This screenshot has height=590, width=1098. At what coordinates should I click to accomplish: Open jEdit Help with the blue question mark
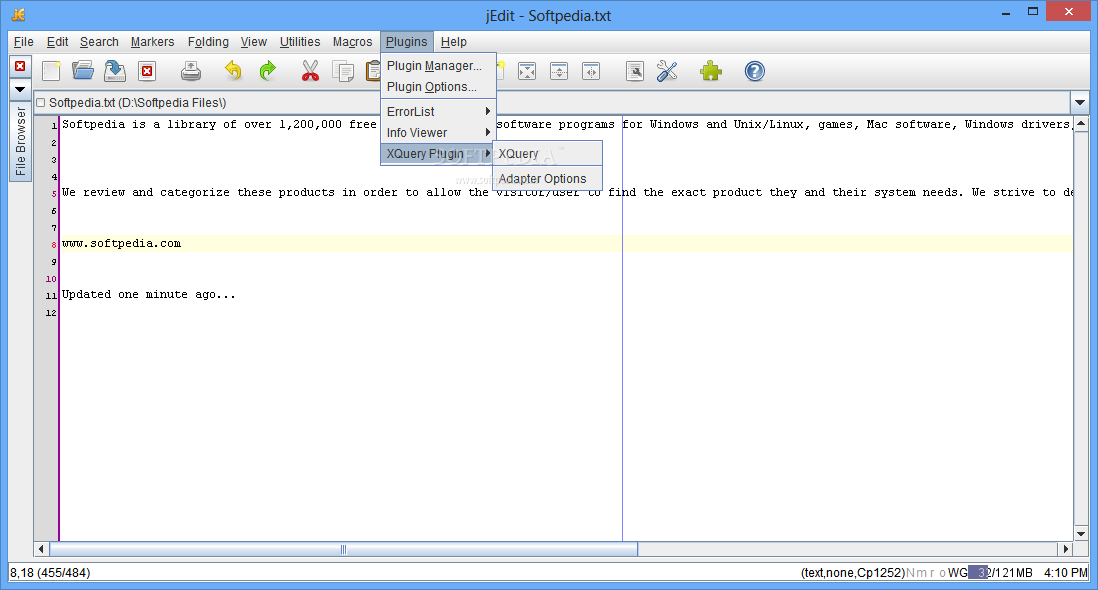point(755,71)
